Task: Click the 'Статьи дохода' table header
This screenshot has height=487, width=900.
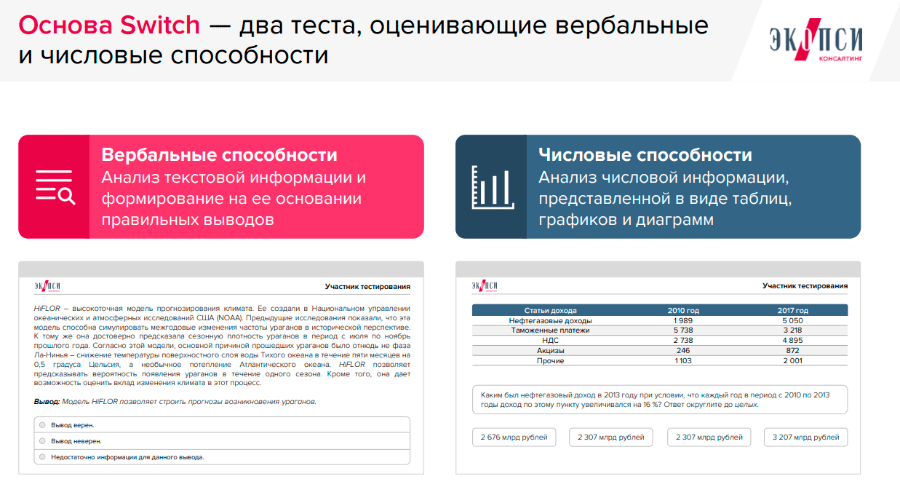Action: 550,310
